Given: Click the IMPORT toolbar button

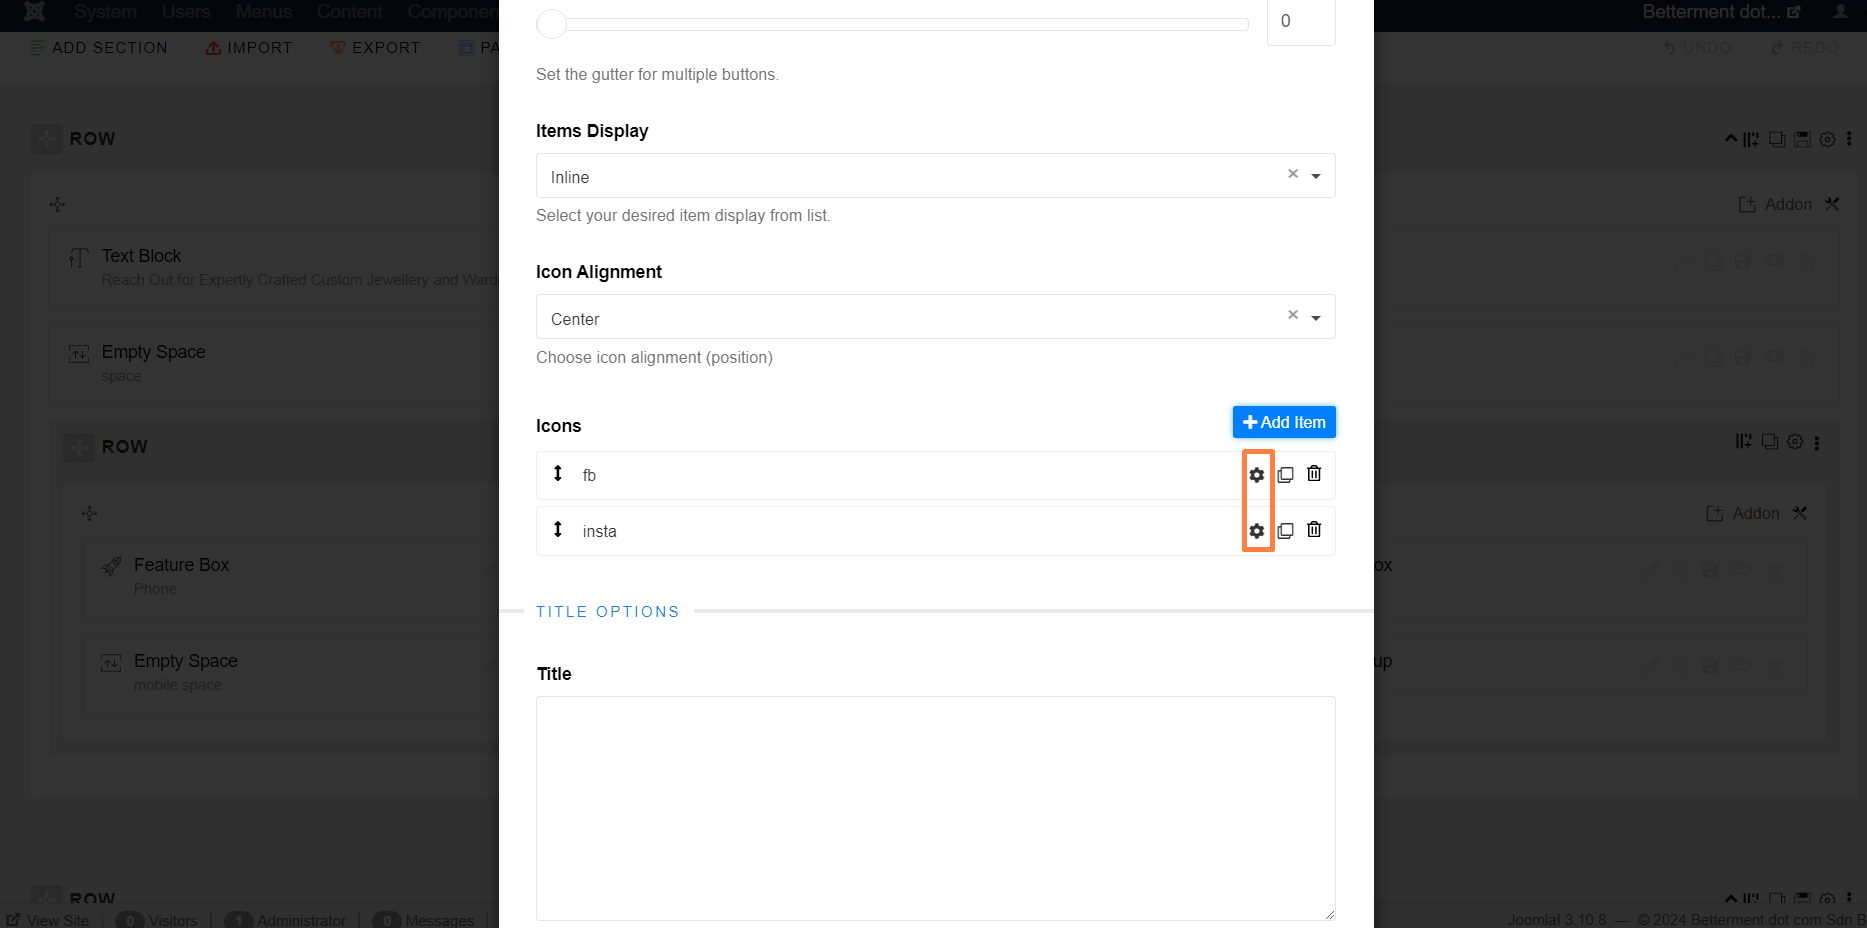Looking at the screenshot, I should coord(249,48).
